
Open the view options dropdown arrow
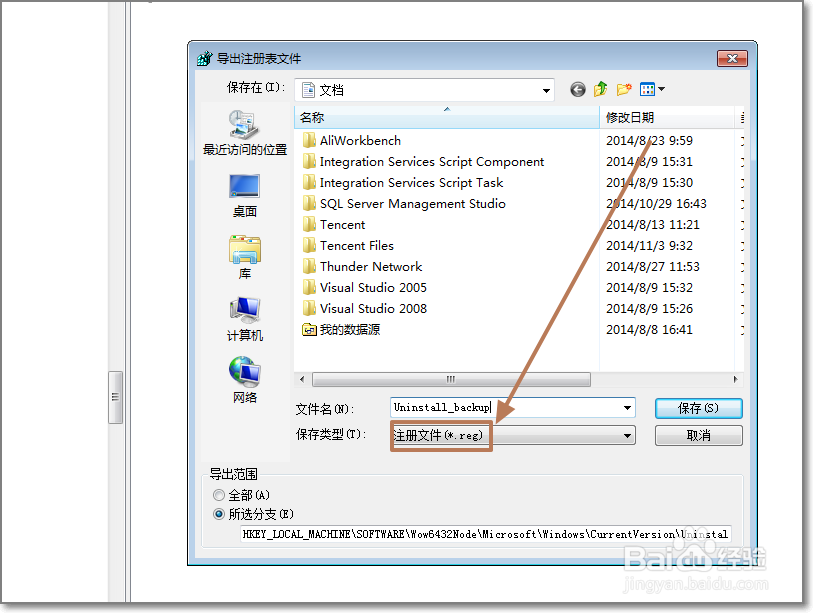(662, 90)
